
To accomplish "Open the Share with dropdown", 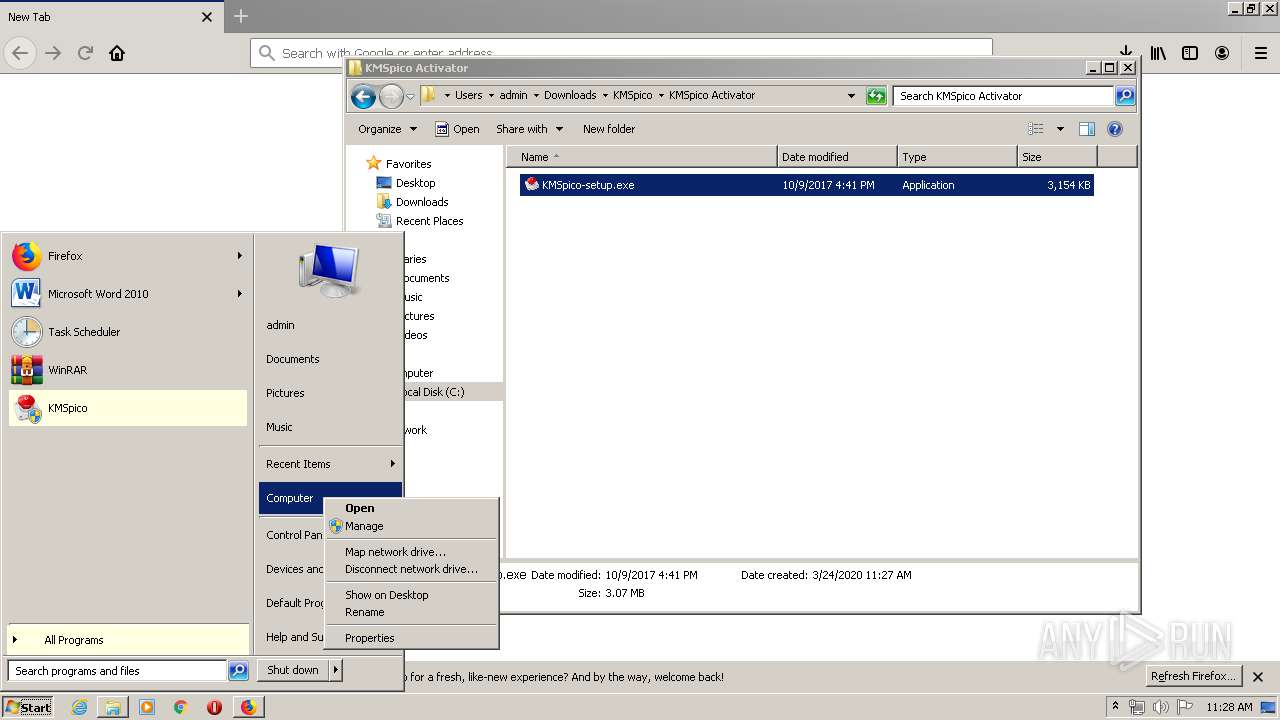I will click(x=529, y=129).
